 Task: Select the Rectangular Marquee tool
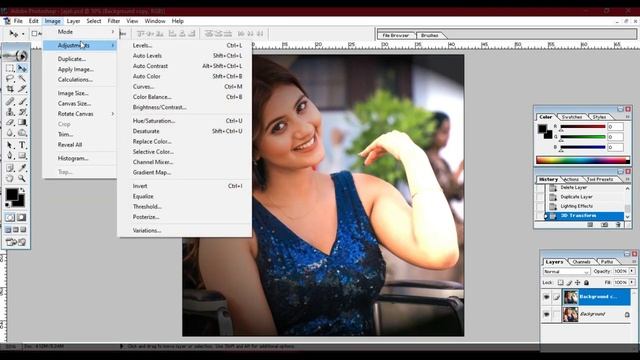(10, 68)
